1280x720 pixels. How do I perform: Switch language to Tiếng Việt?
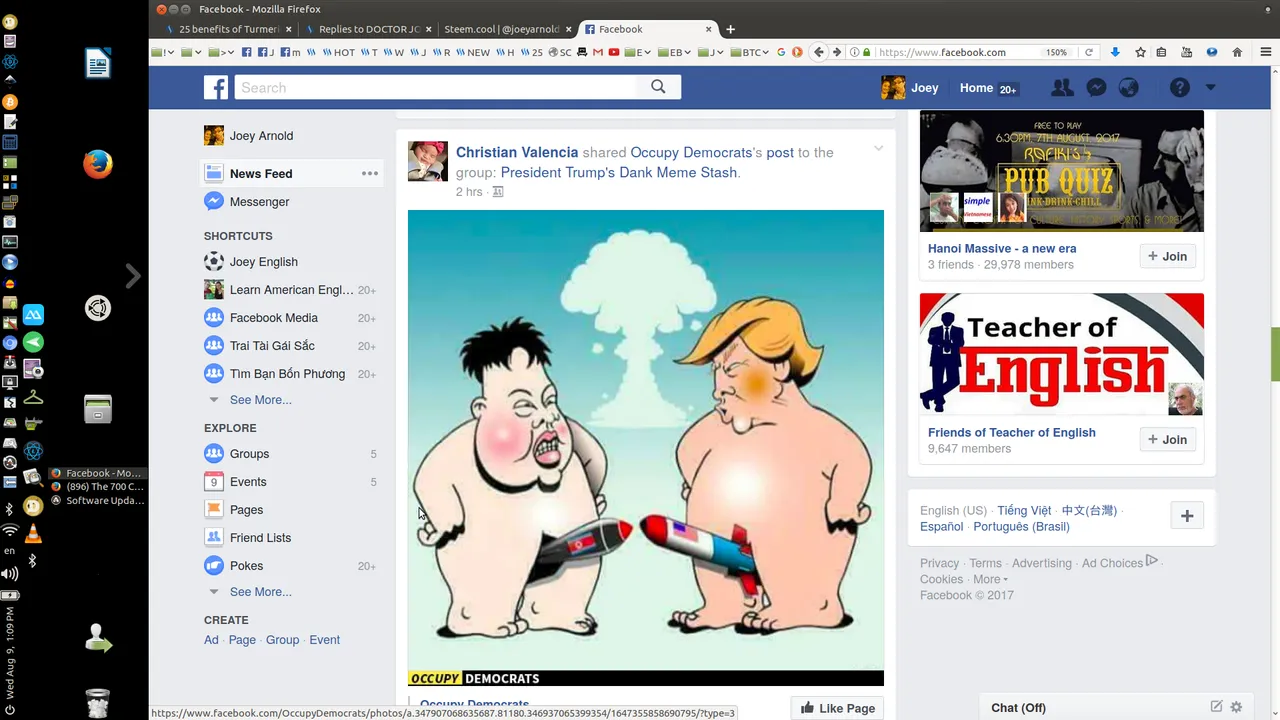[1024, 510]
